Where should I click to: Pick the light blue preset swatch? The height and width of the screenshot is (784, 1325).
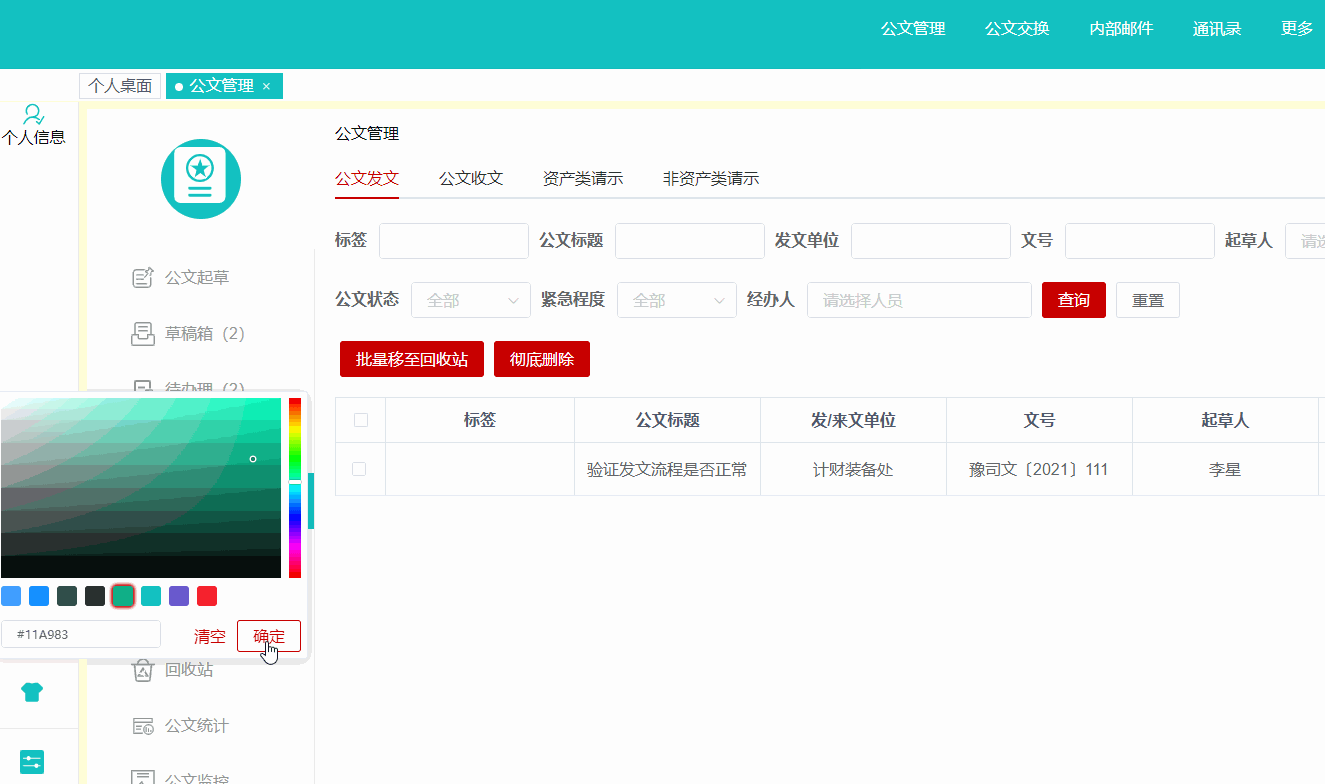pos(11,596)
